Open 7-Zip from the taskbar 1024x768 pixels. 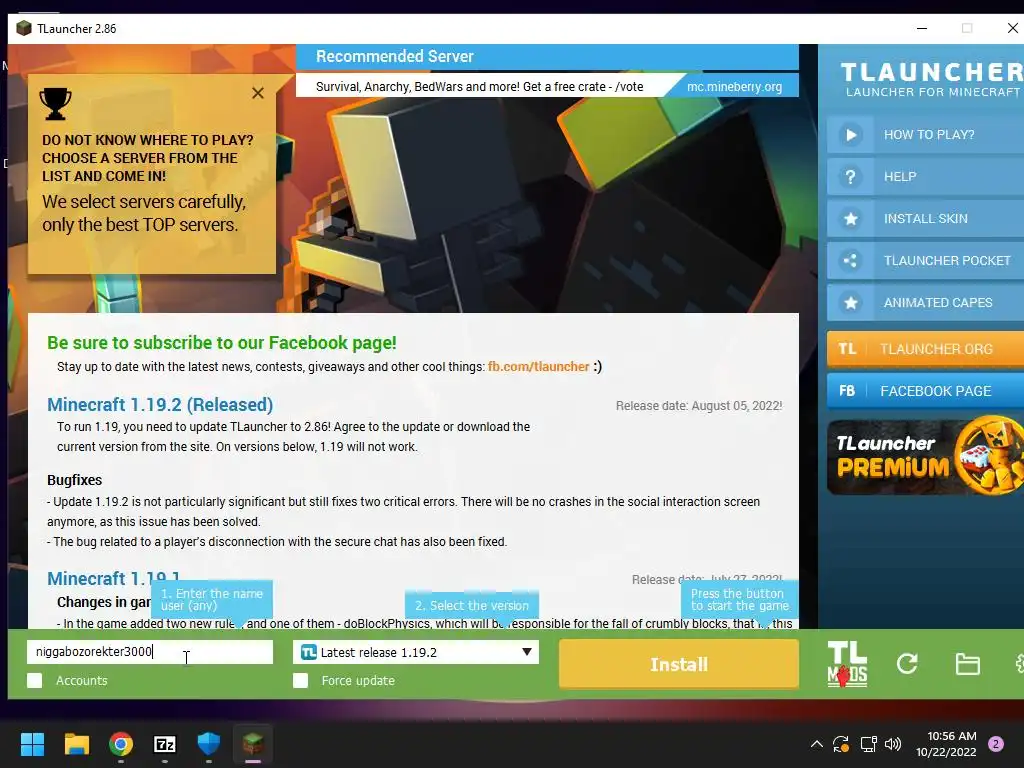click(x=165, y=744)
